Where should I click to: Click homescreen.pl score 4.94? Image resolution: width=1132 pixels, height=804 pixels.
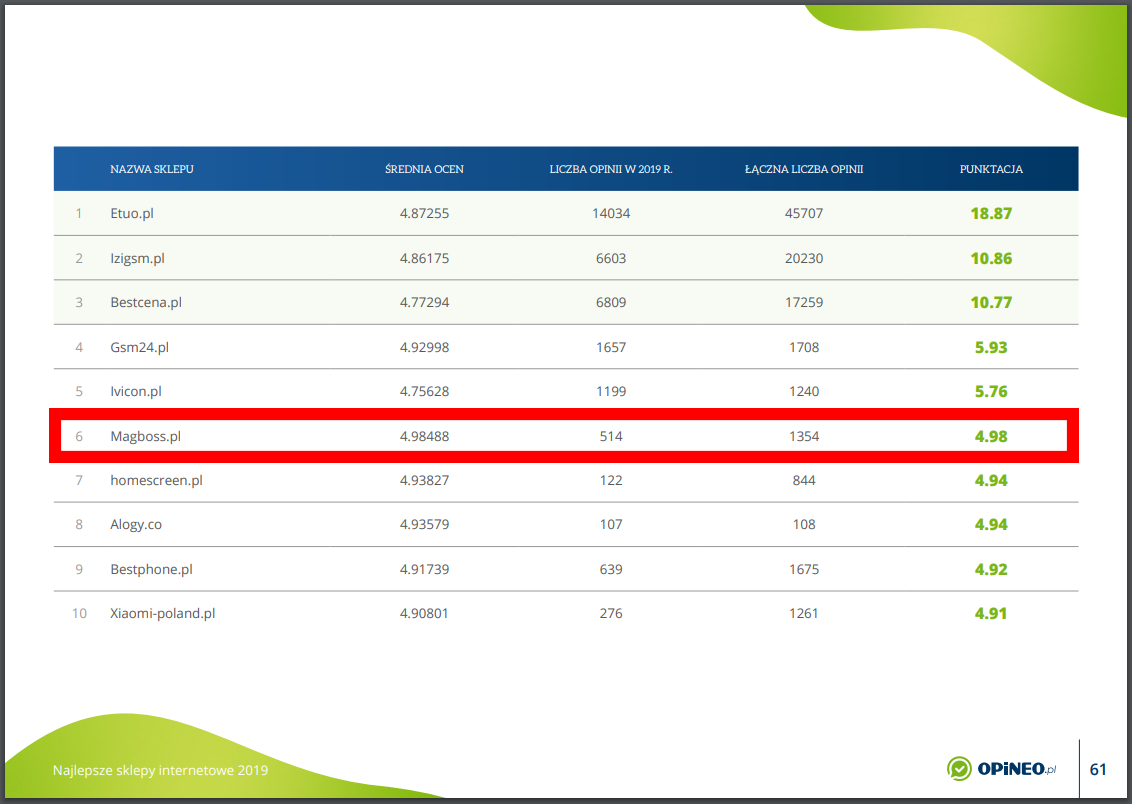point(990,480)
